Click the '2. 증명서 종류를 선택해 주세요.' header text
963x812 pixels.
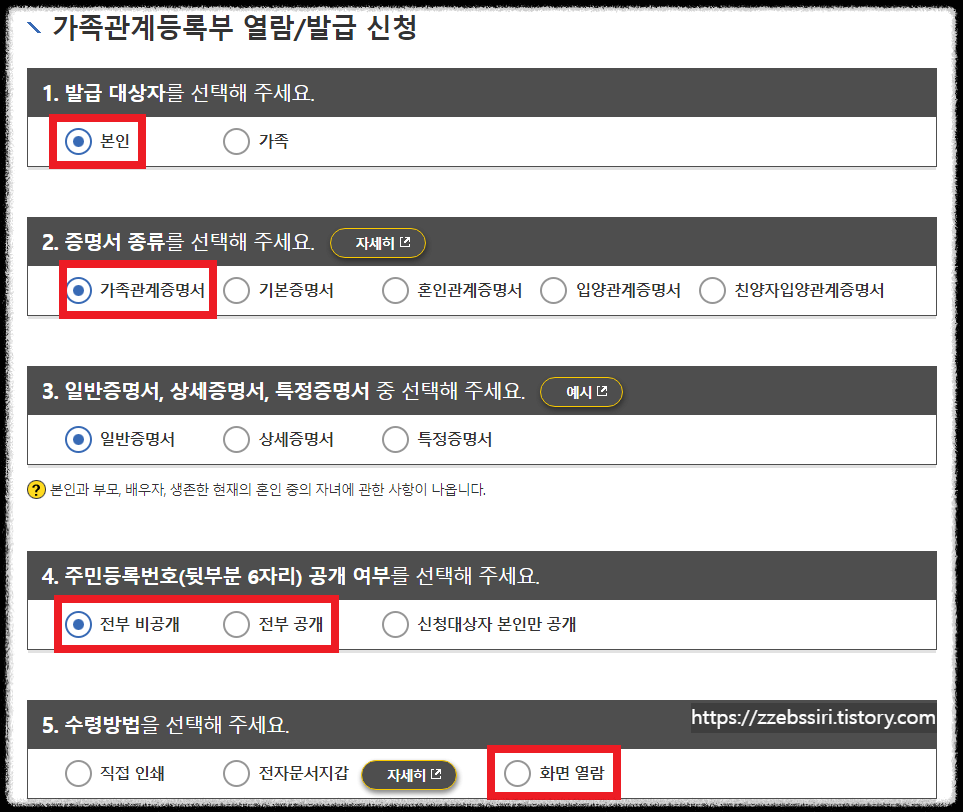coord(178,241)
